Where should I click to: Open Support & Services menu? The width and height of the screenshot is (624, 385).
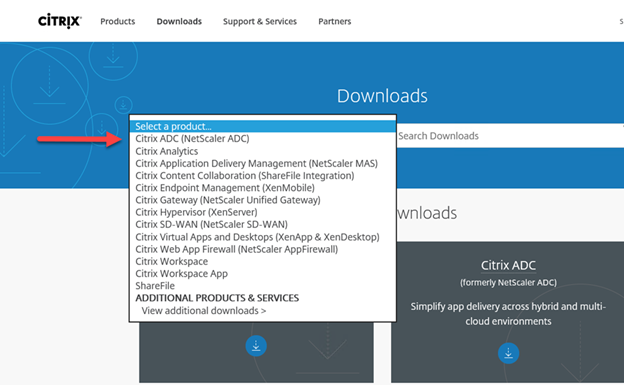260,21
